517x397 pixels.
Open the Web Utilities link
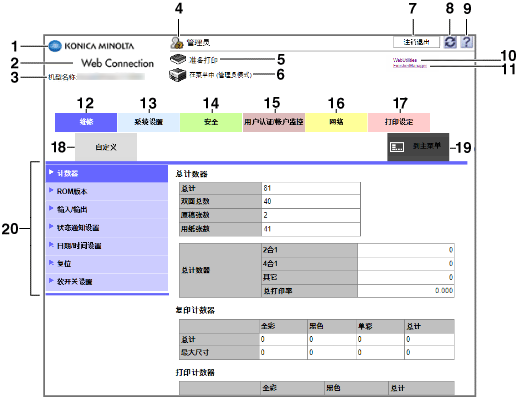click(405, 60)
